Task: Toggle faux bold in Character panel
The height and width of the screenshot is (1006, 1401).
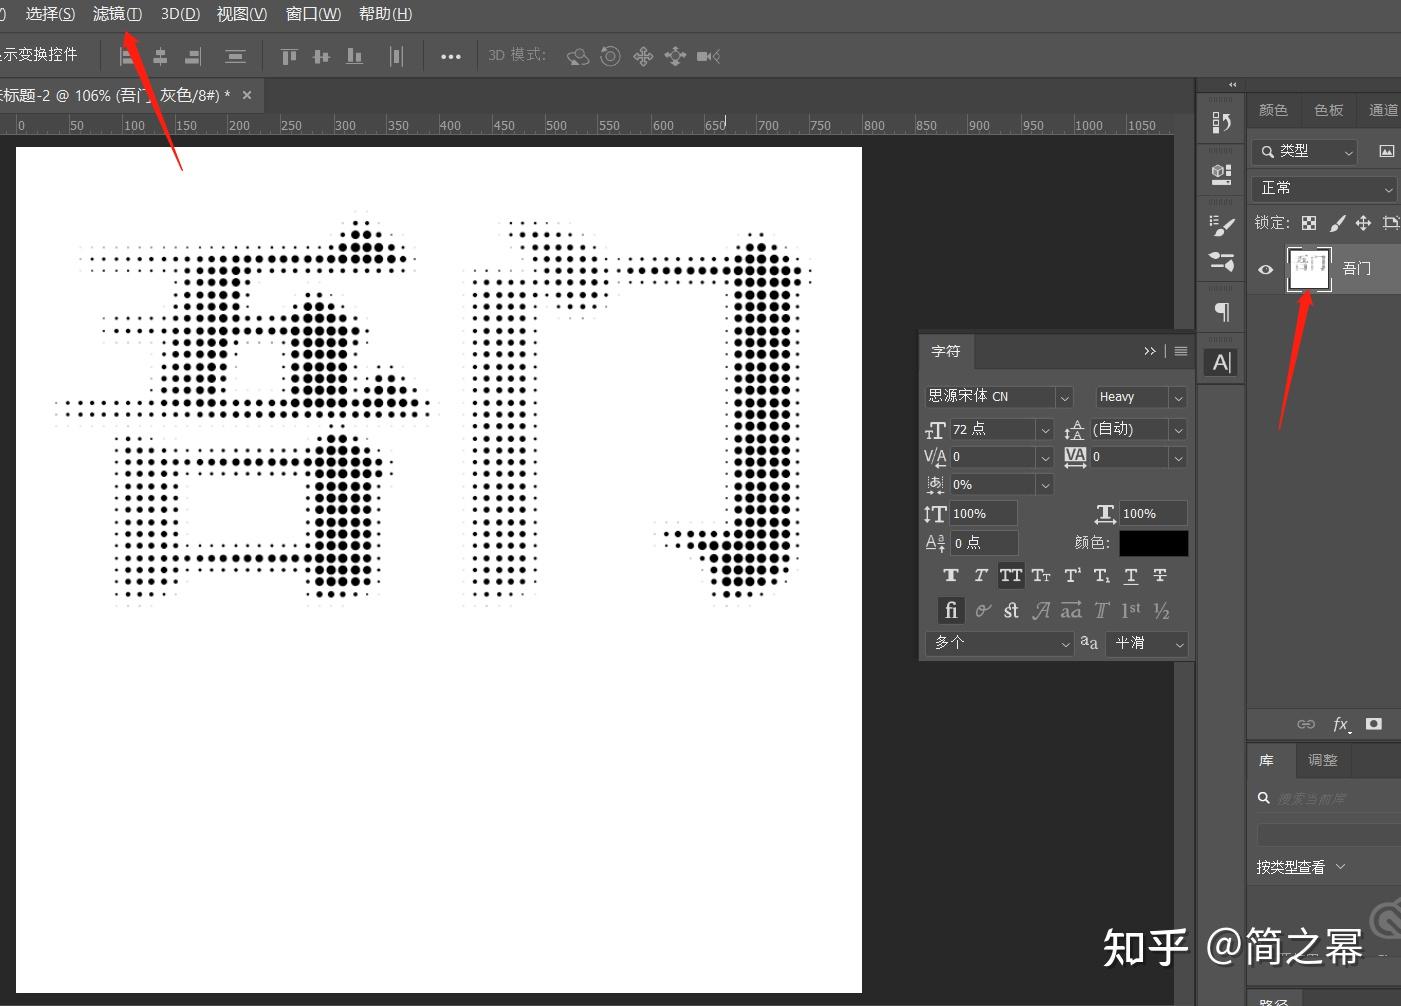Action: click(x=951, y=575)
